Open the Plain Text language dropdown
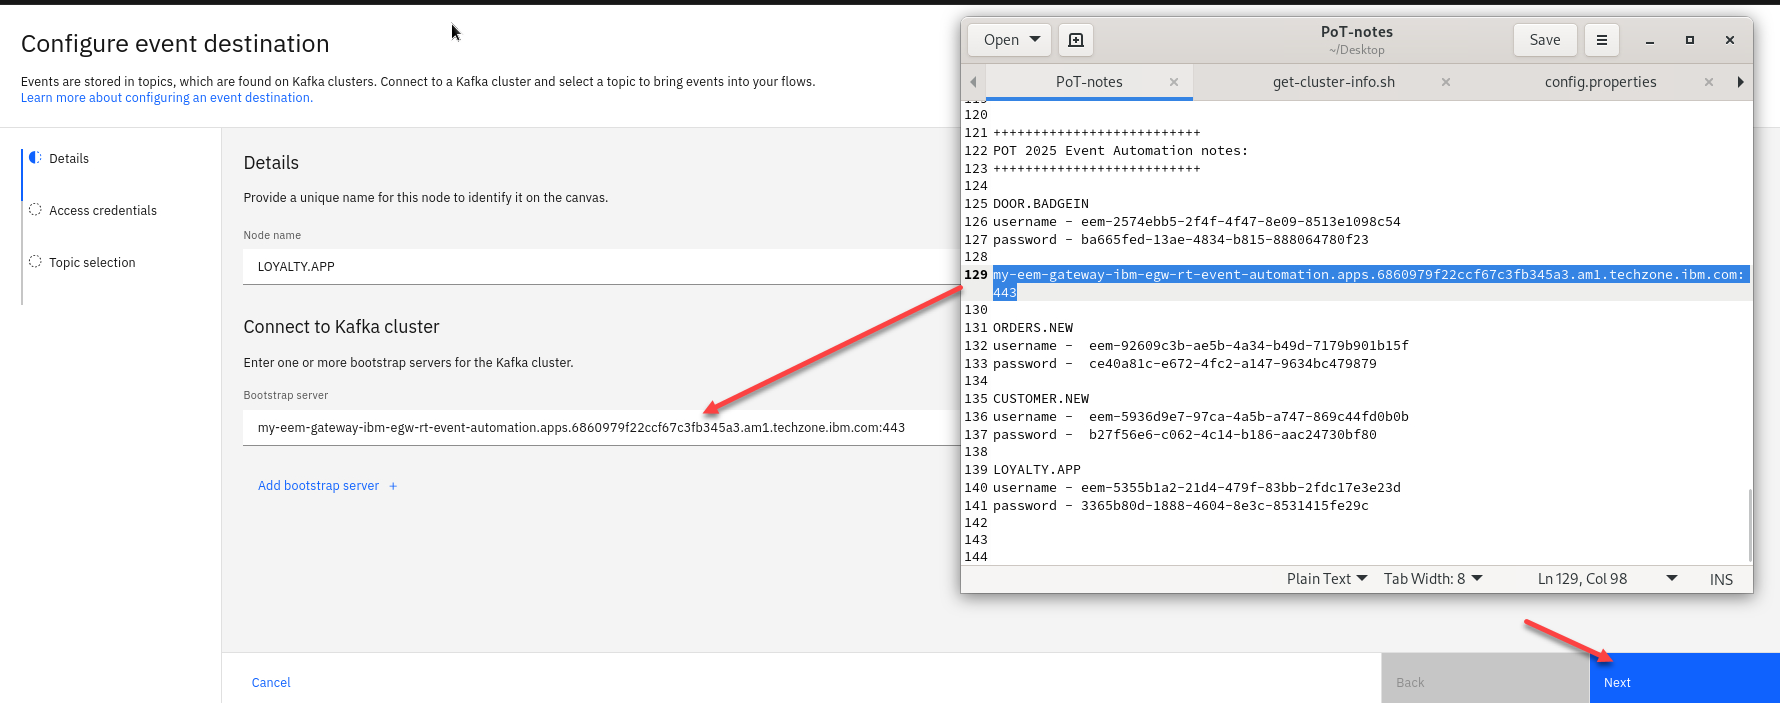Image resolution: width=1780 pixels, height=703 pixels. [x=1326, y=579]
